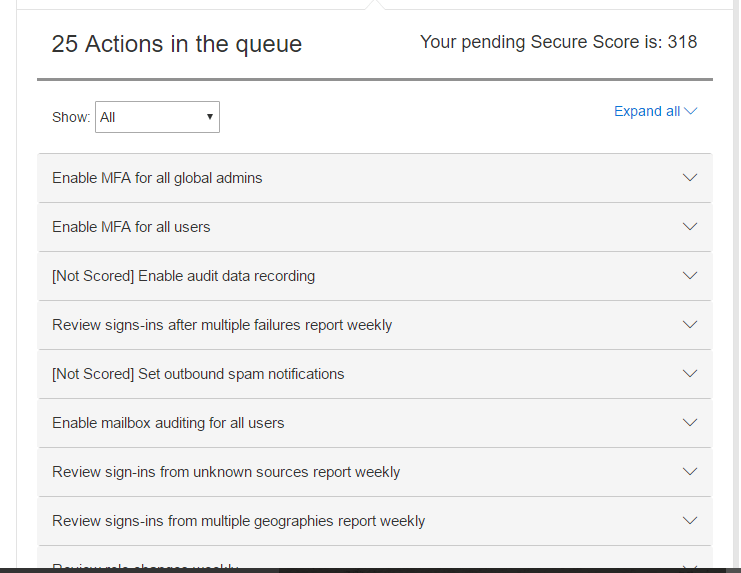Expand the audit data recording row chevron

[x=689, y=276]
